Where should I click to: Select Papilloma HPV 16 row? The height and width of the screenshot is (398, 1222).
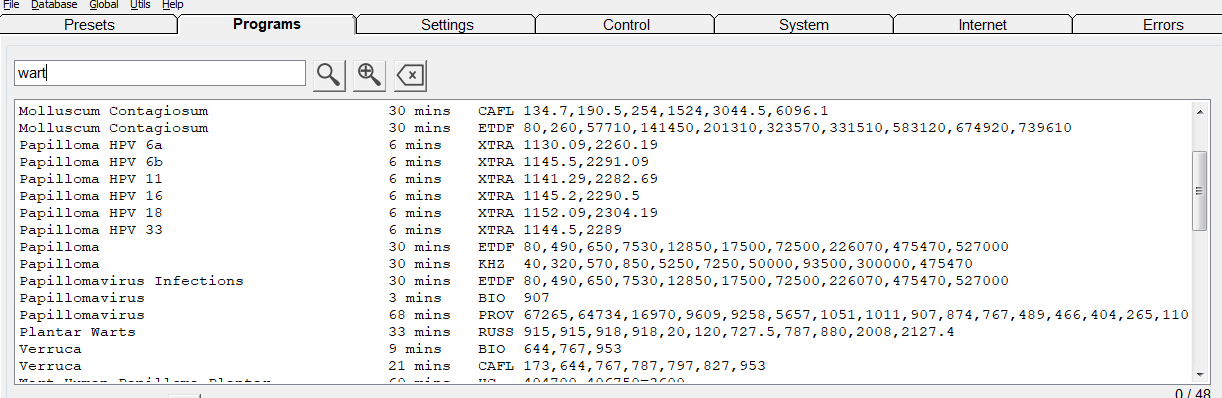[x=603, y=196]
